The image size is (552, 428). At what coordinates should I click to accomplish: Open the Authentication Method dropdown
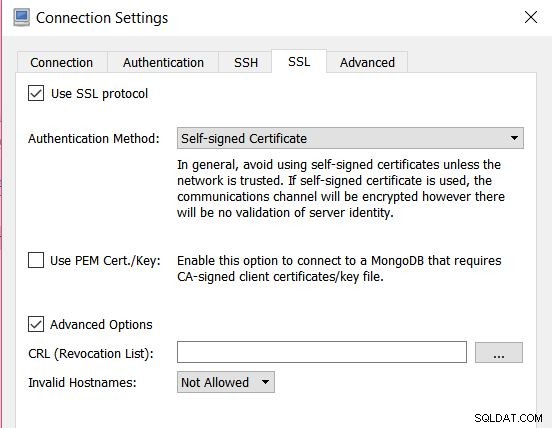tap(350, 138)
